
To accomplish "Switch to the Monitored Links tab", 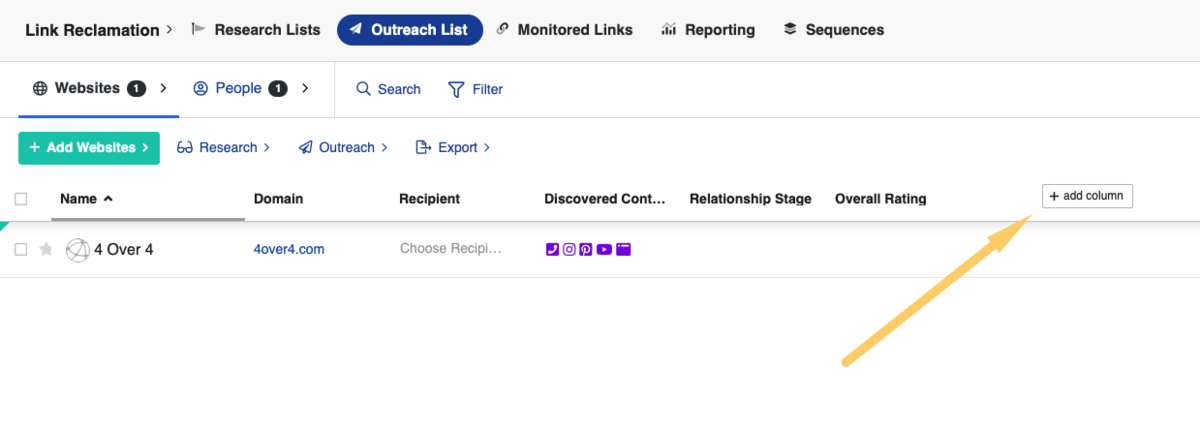I will pos(564,30).
